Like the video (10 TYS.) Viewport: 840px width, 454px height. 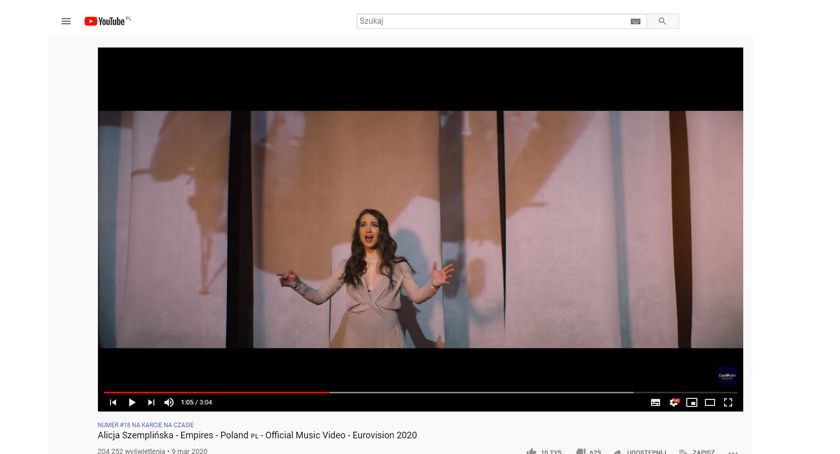[x=544, y=452]
